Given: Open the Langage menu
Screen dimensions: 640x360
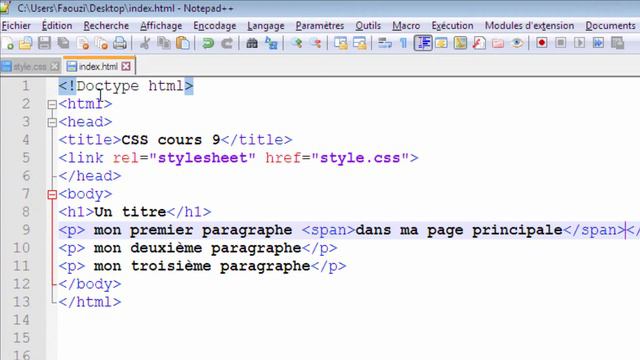Looking at the screenshot, I should pos(266,26).
